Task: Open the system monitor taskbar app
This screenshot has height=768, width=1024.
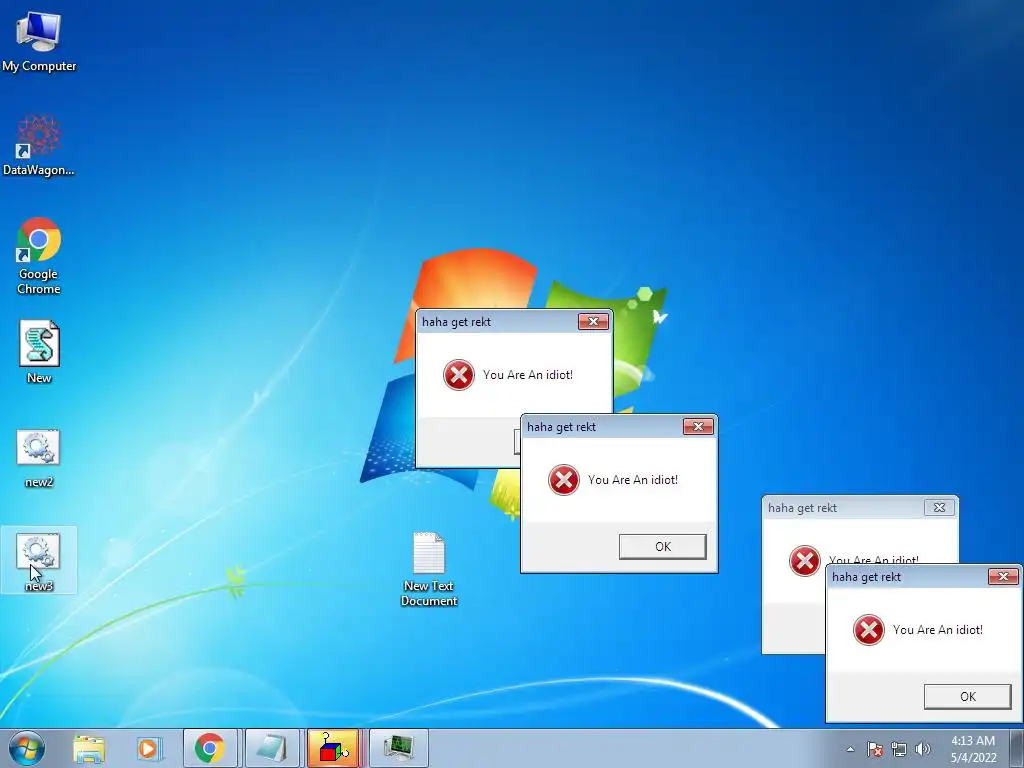Action: 398,748
